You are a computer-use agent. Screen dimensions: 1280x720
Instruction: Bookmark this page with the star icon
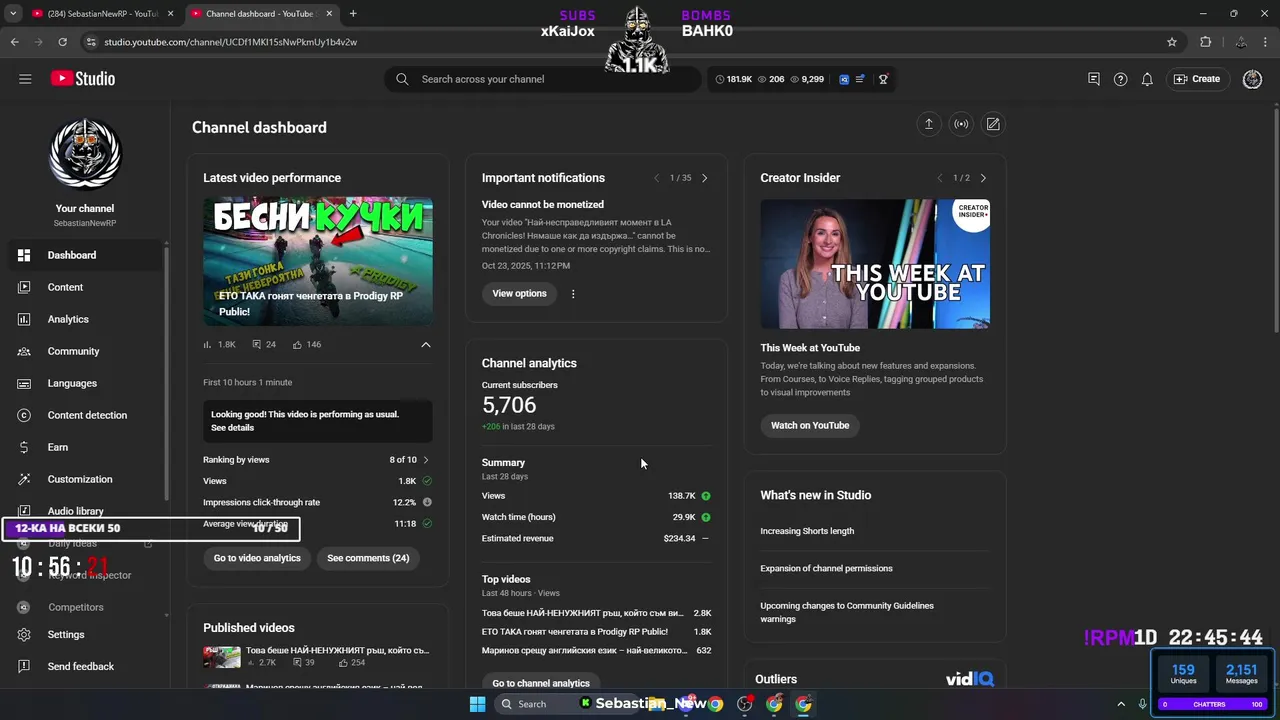click(x=1172, y=42)
